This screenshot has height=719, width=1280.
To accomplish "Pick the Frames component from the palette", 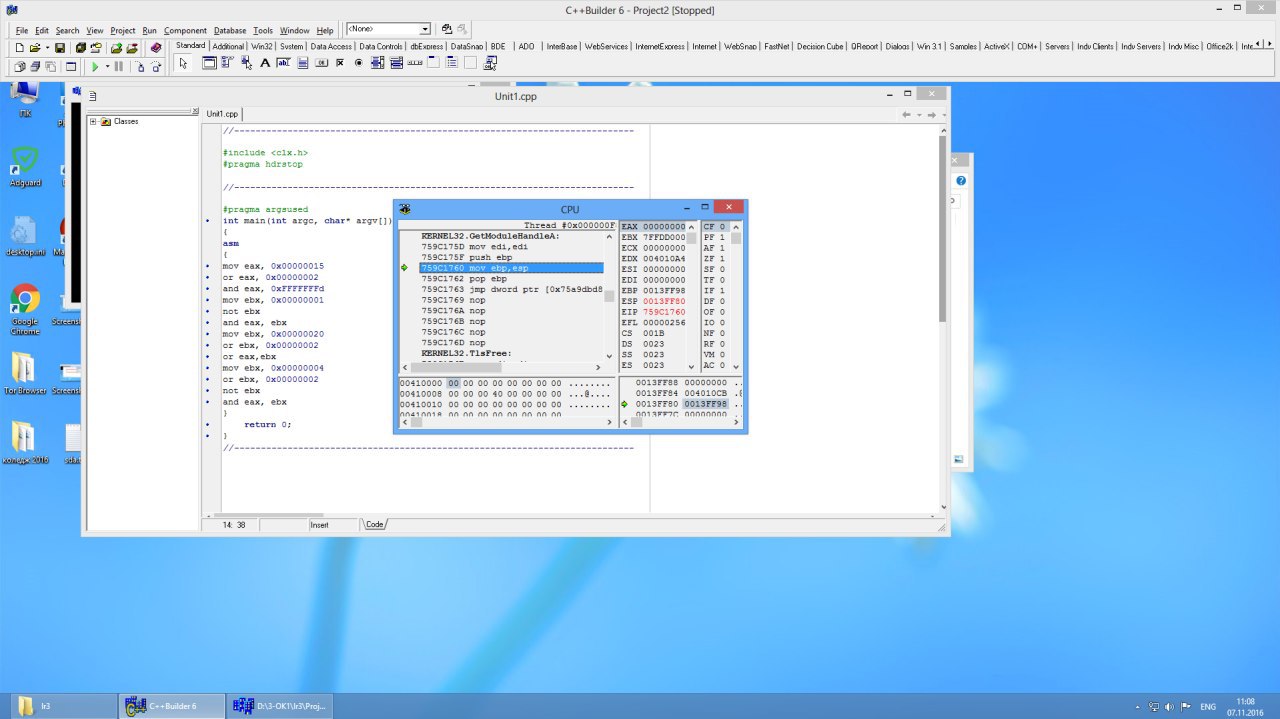I will click(x=209, y=63).
